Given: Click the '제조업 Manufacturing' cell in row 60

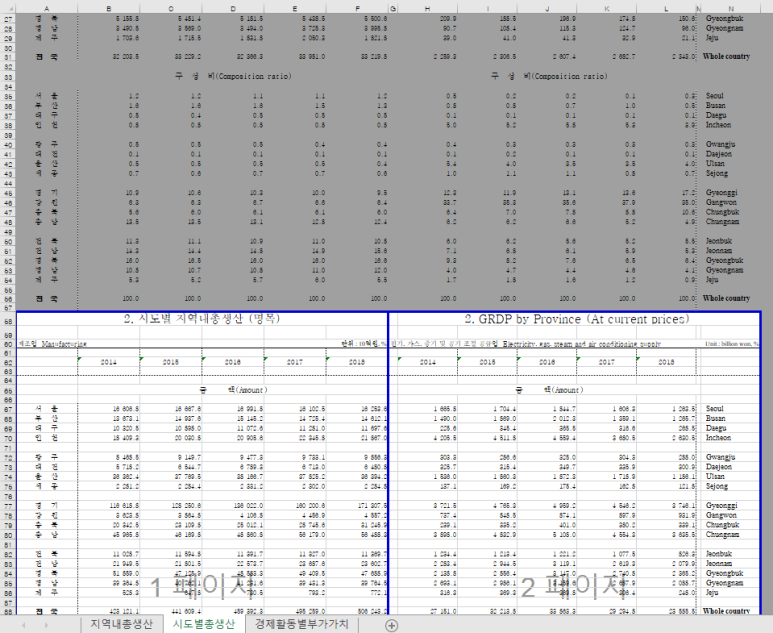Looking at the screenshot, I should [52, 344].
